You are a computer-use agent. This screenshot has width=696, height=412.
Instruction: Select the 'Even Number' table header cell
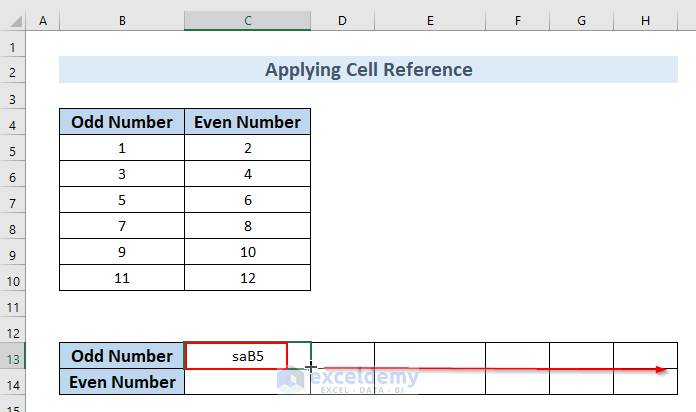point(247,122)
